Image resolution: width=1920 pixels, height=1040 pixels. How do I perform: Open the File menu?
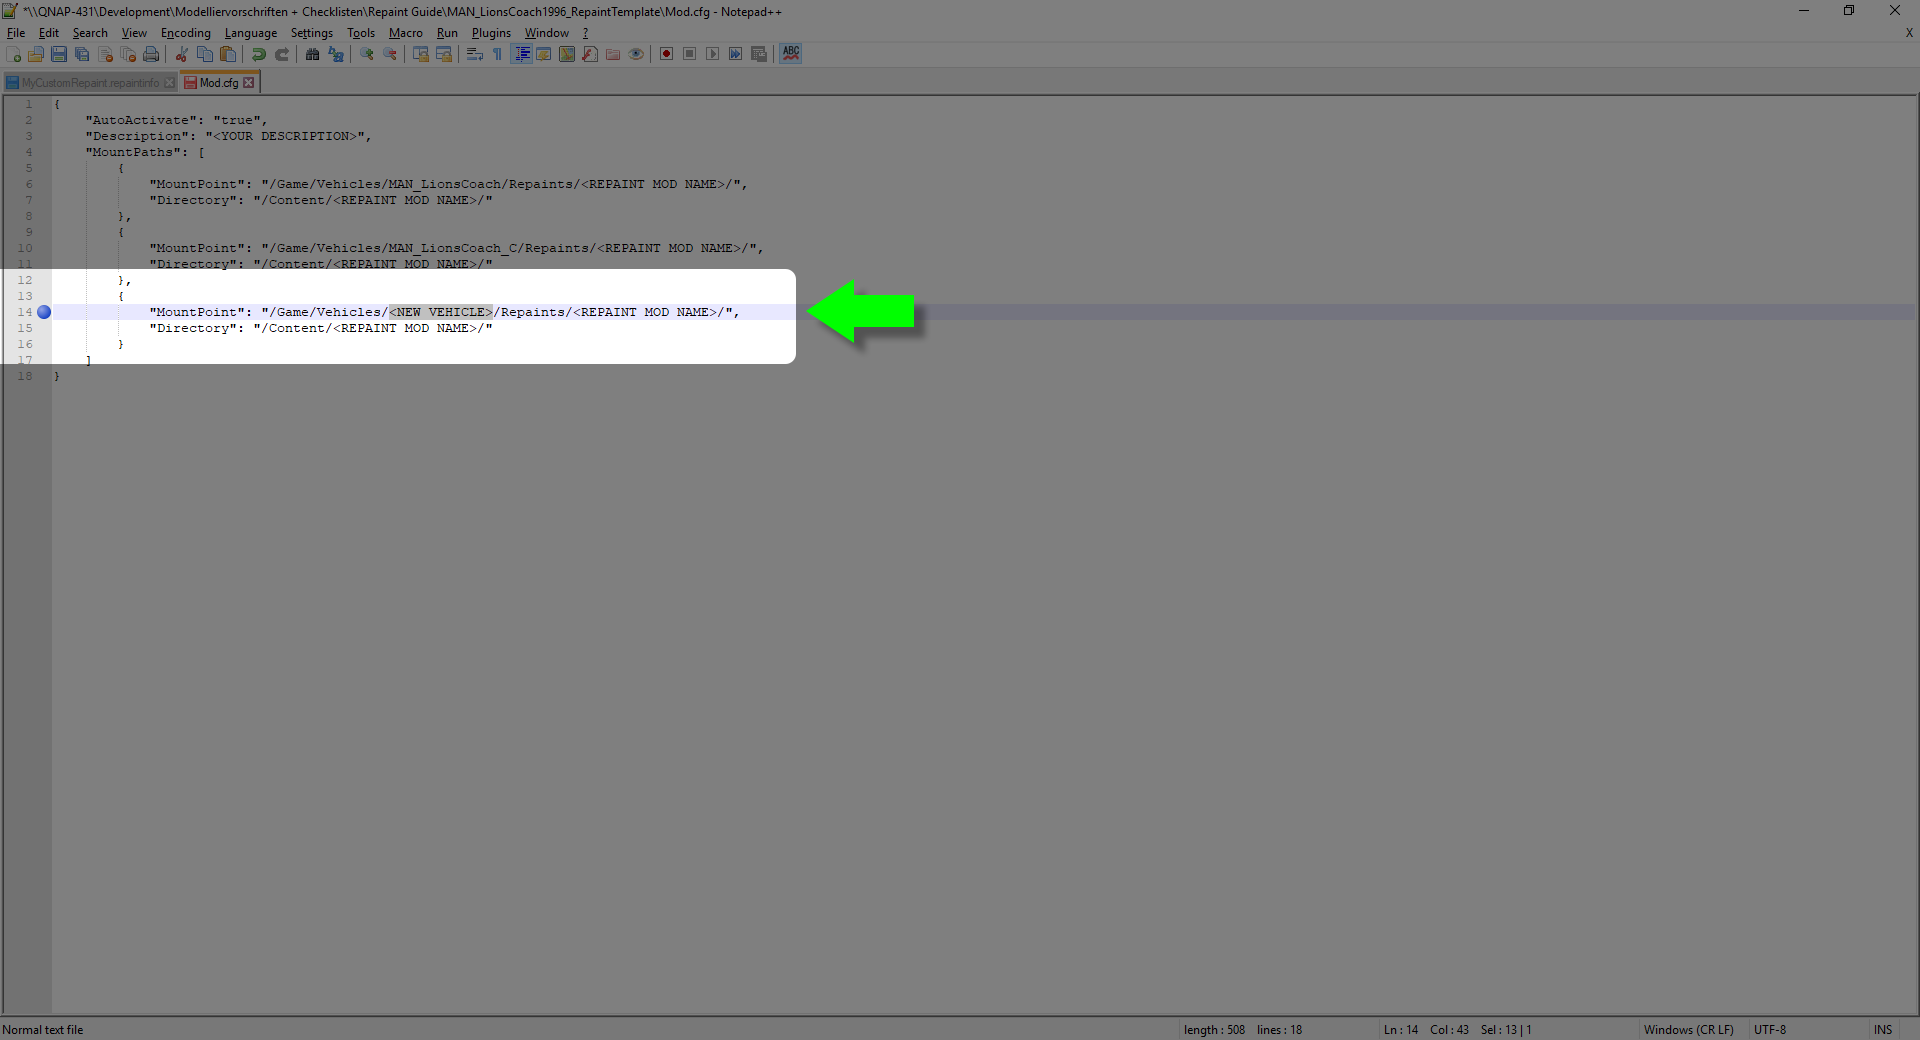pyautogui.click(x=16, y=33)
